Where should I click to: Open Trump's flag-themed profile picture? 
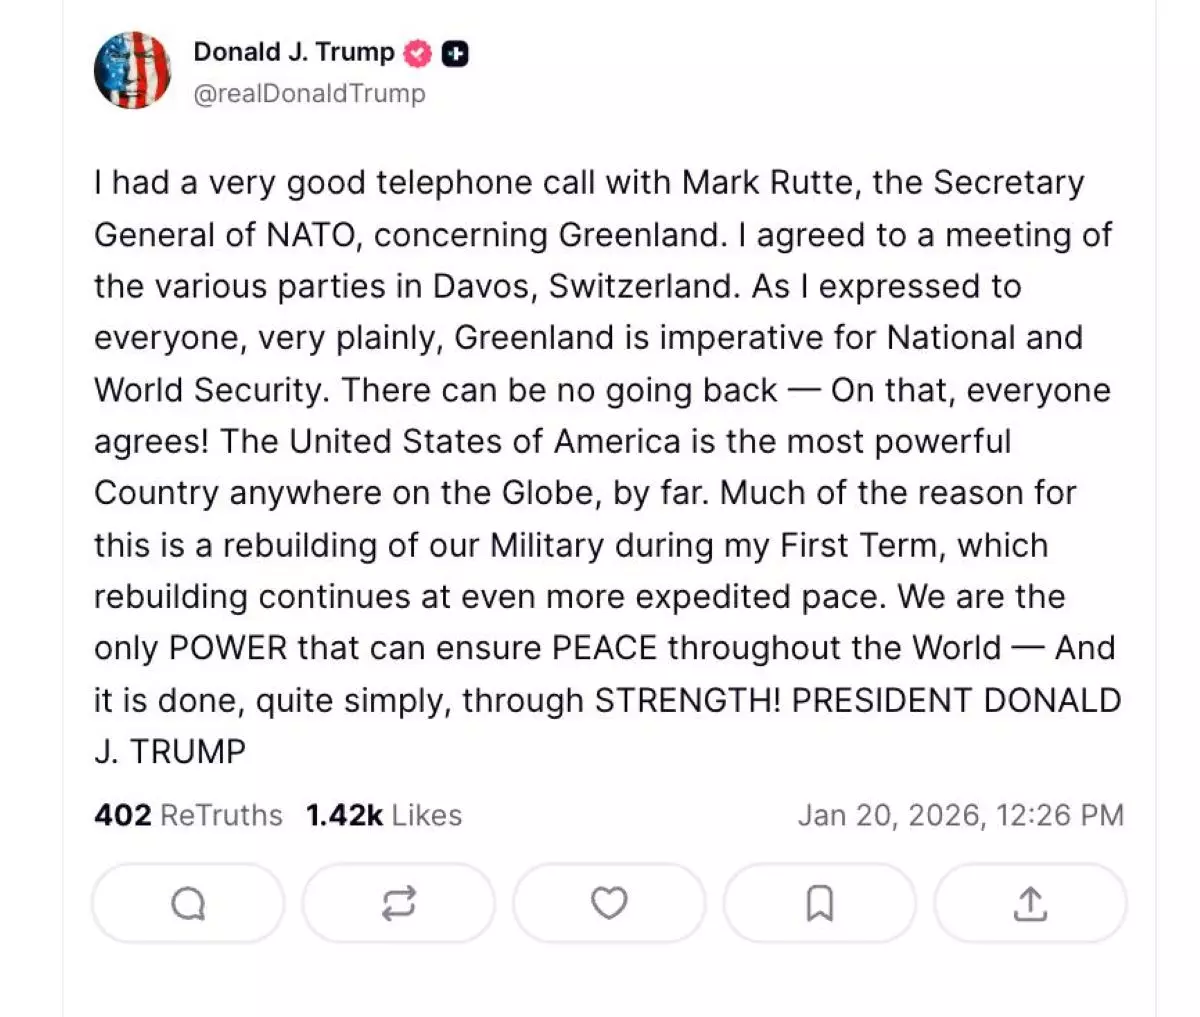(x=133, y=70)
